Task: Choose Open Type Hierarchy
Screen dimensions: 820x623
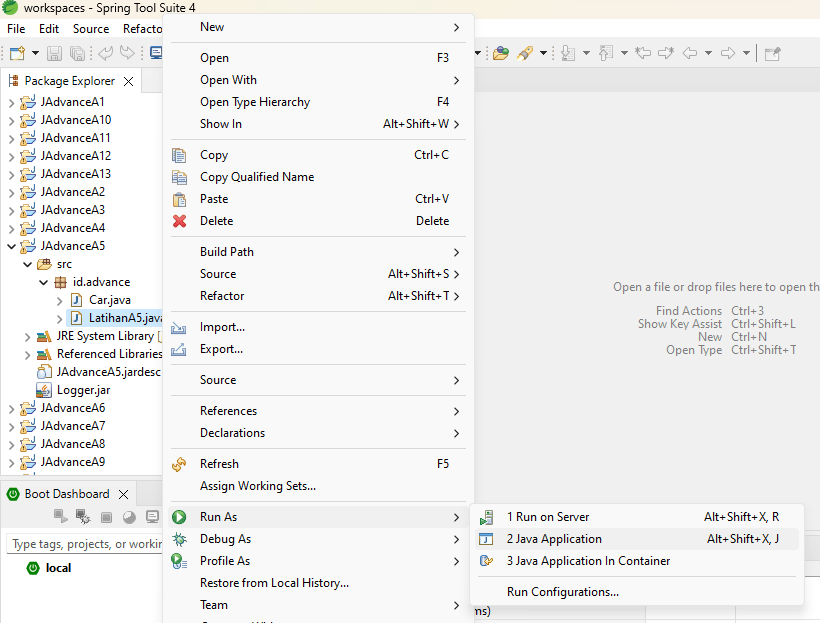Action: click(x=318, y=102)
